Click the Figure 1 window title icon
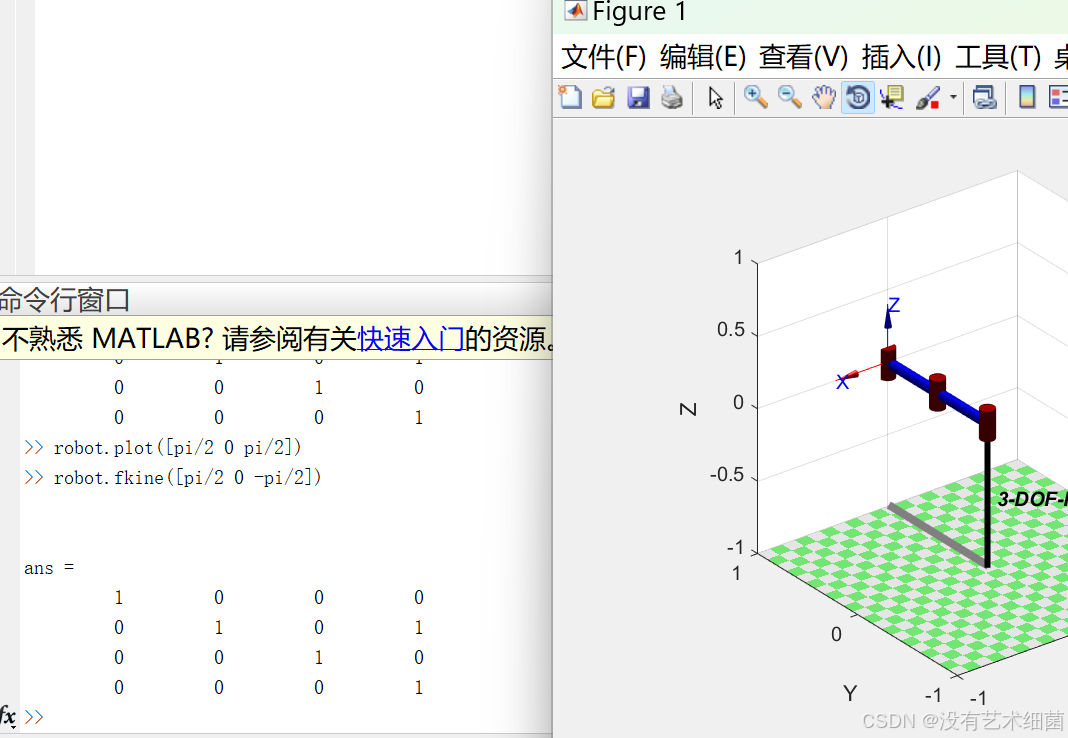The height and width of the screenshot is (738, 1068). point(576,11)
